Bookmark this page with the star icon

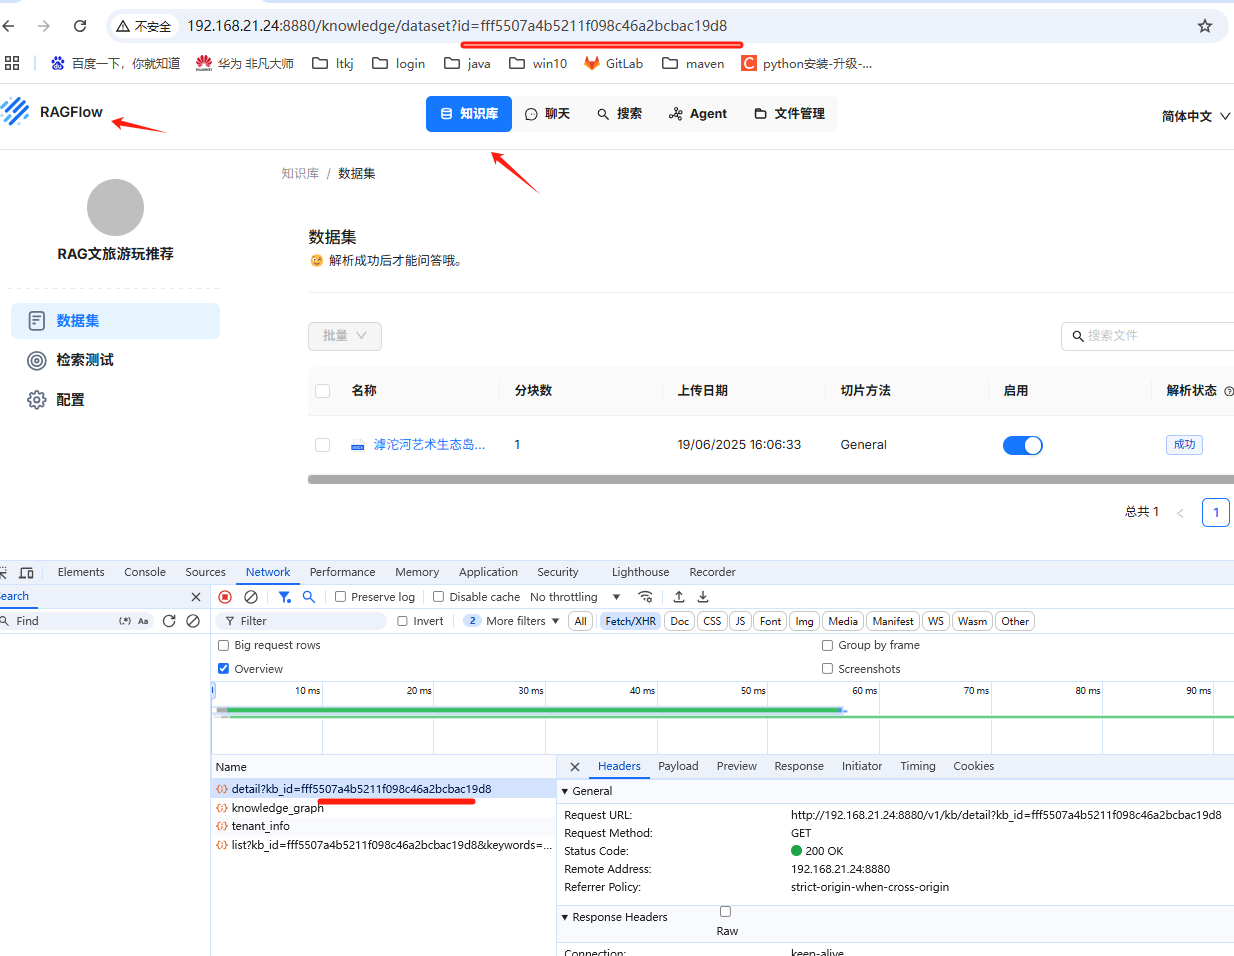click(x=1205, y=26)
